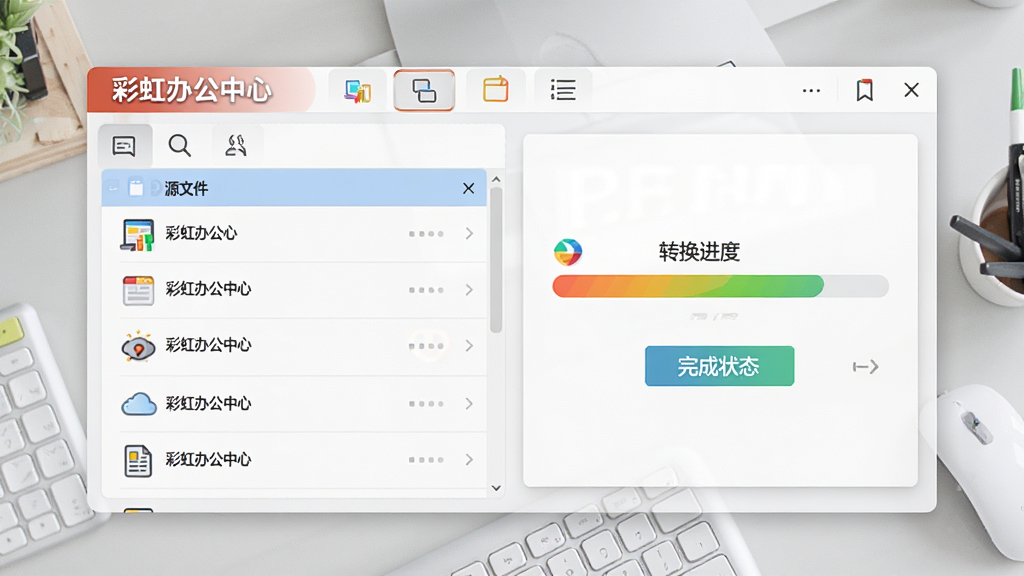
Task: Click the blue cloud icon
Action: (138, 404)
